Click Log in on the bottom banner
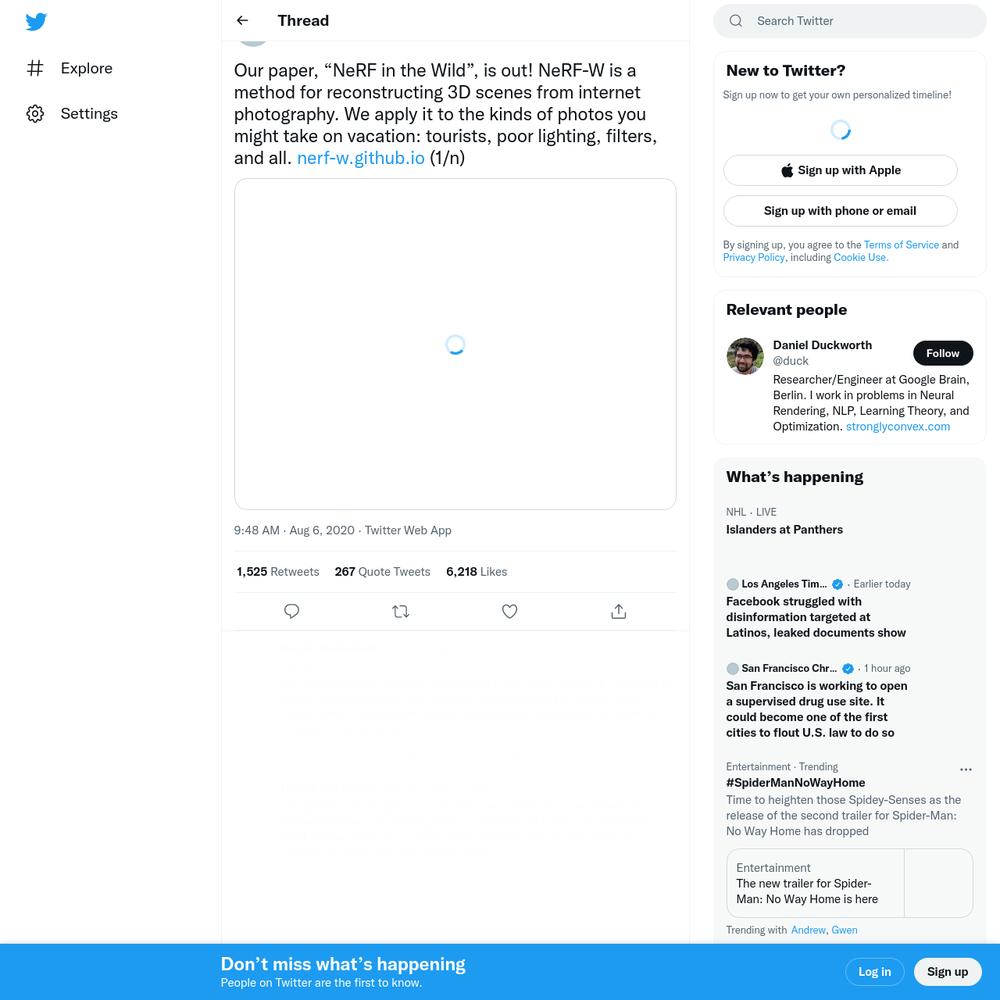1000x1000 pixels. (874, 972)
